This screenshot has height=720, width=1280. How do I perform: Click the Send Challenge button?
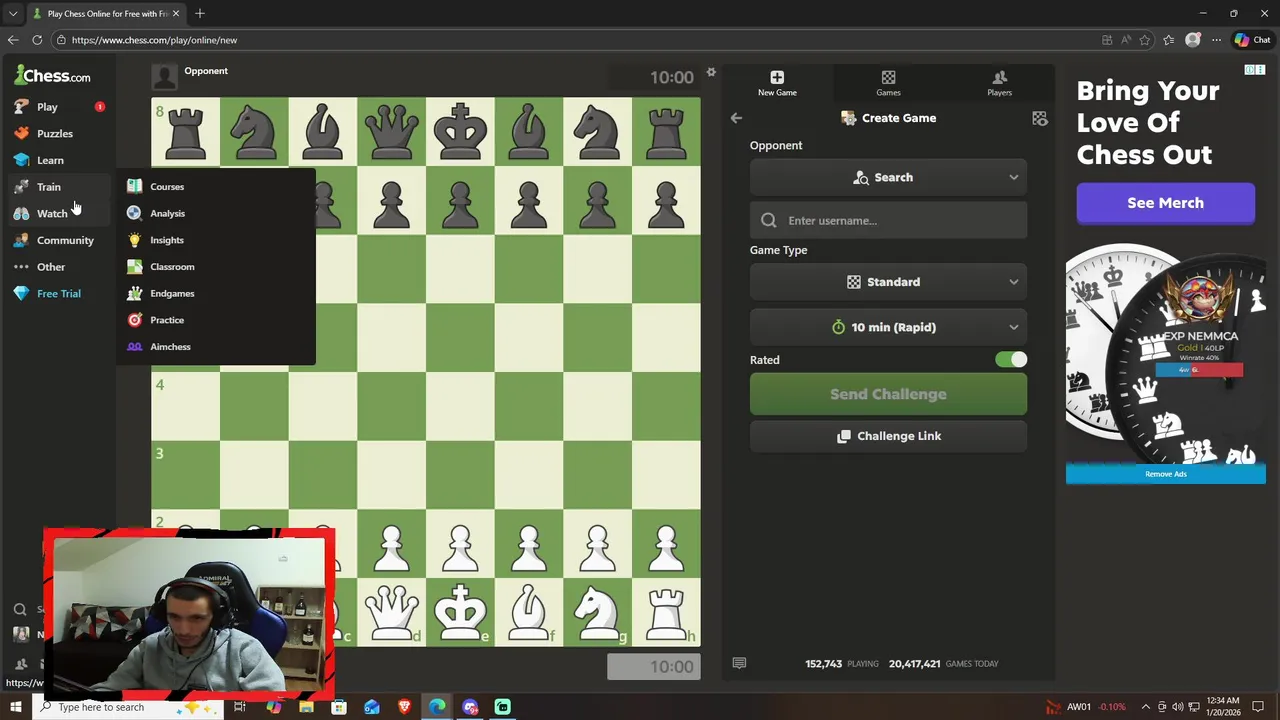click(888, 394)
